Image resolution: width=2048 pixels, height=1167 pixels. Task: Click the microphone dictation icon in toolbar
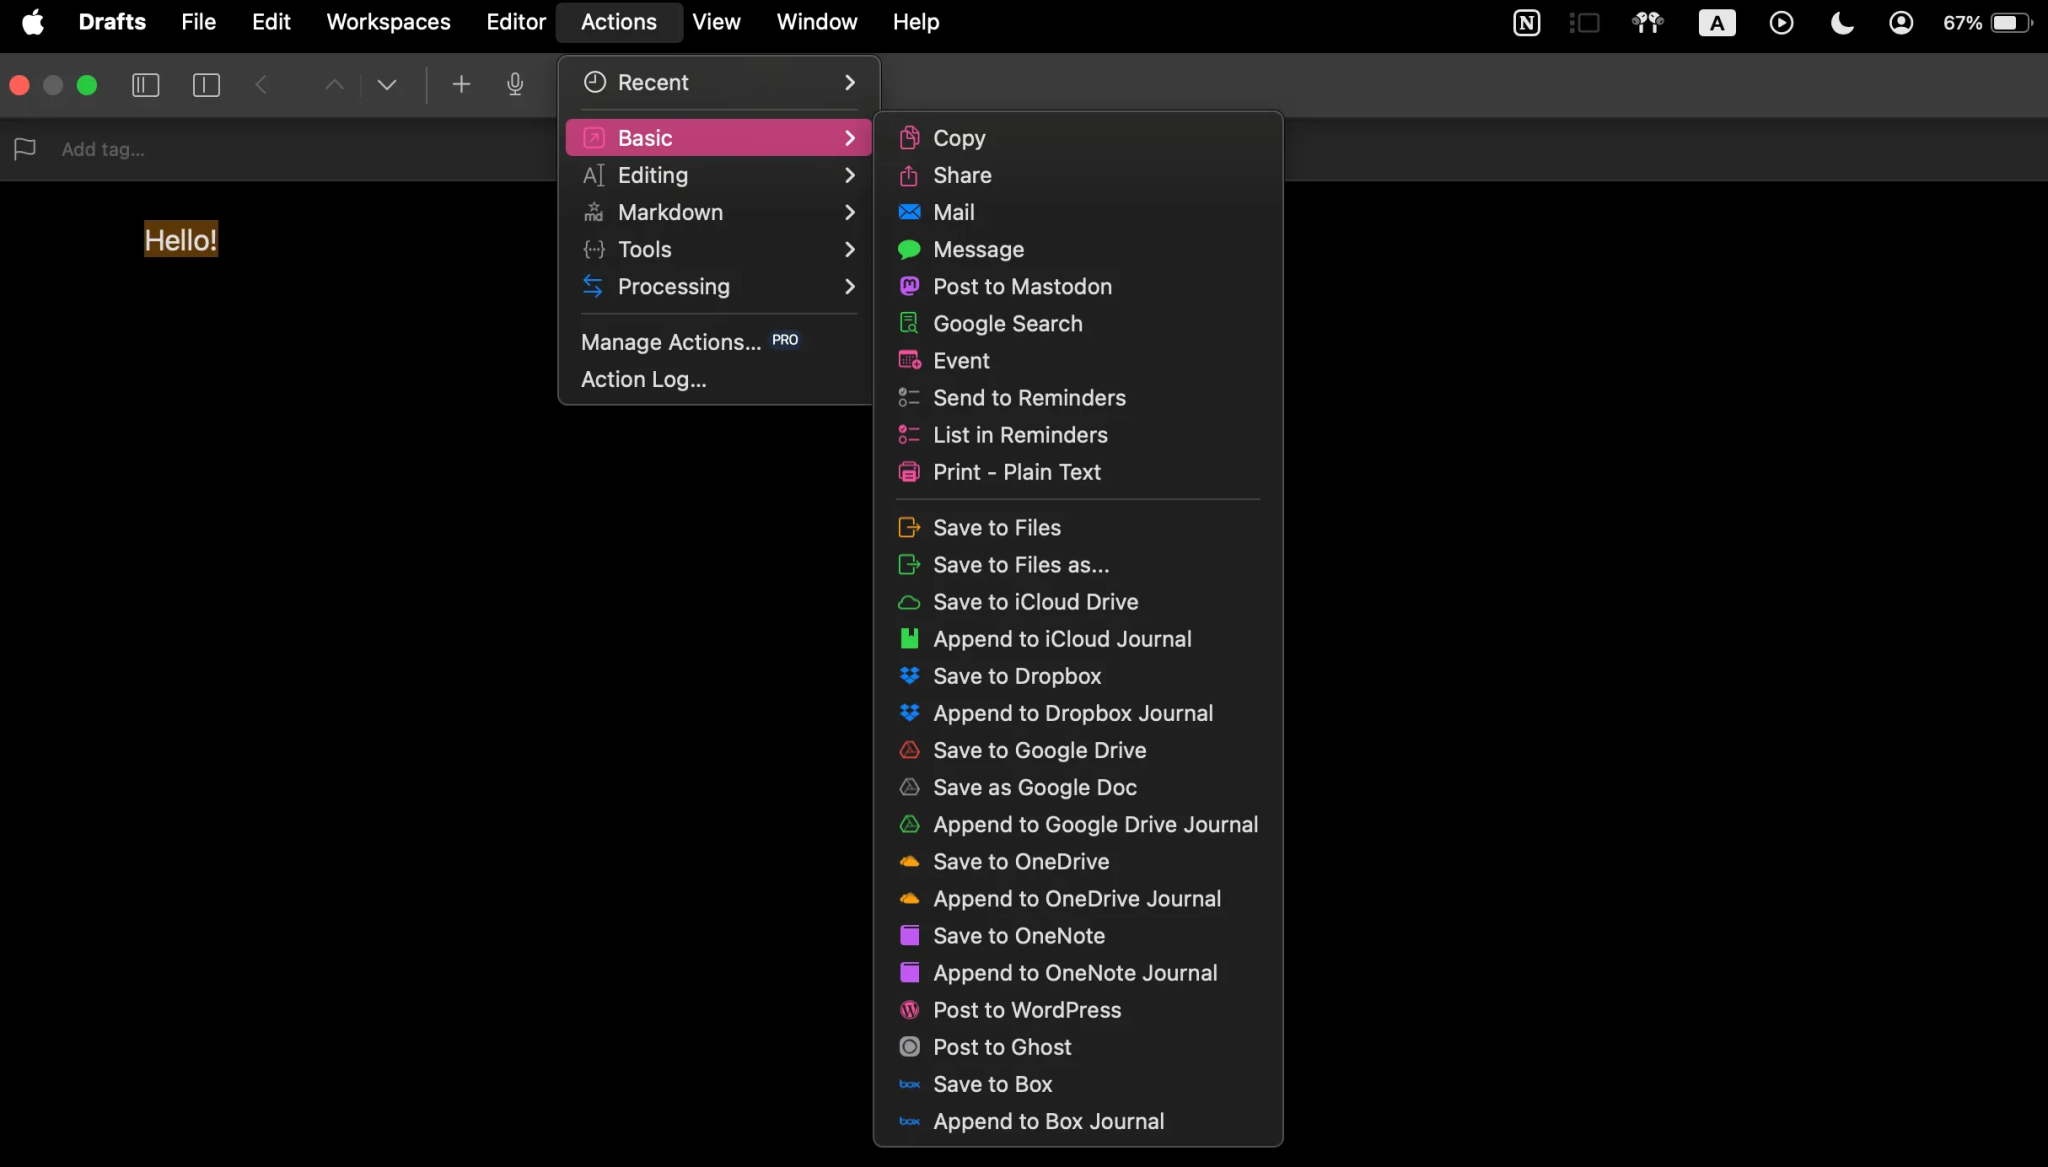point(515,85)
